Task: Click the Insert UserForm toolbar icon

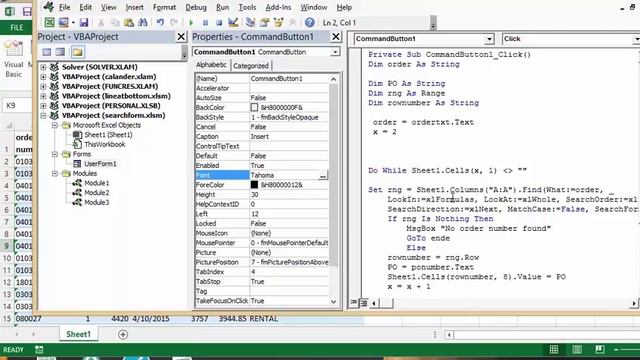Action: [63, 22]
